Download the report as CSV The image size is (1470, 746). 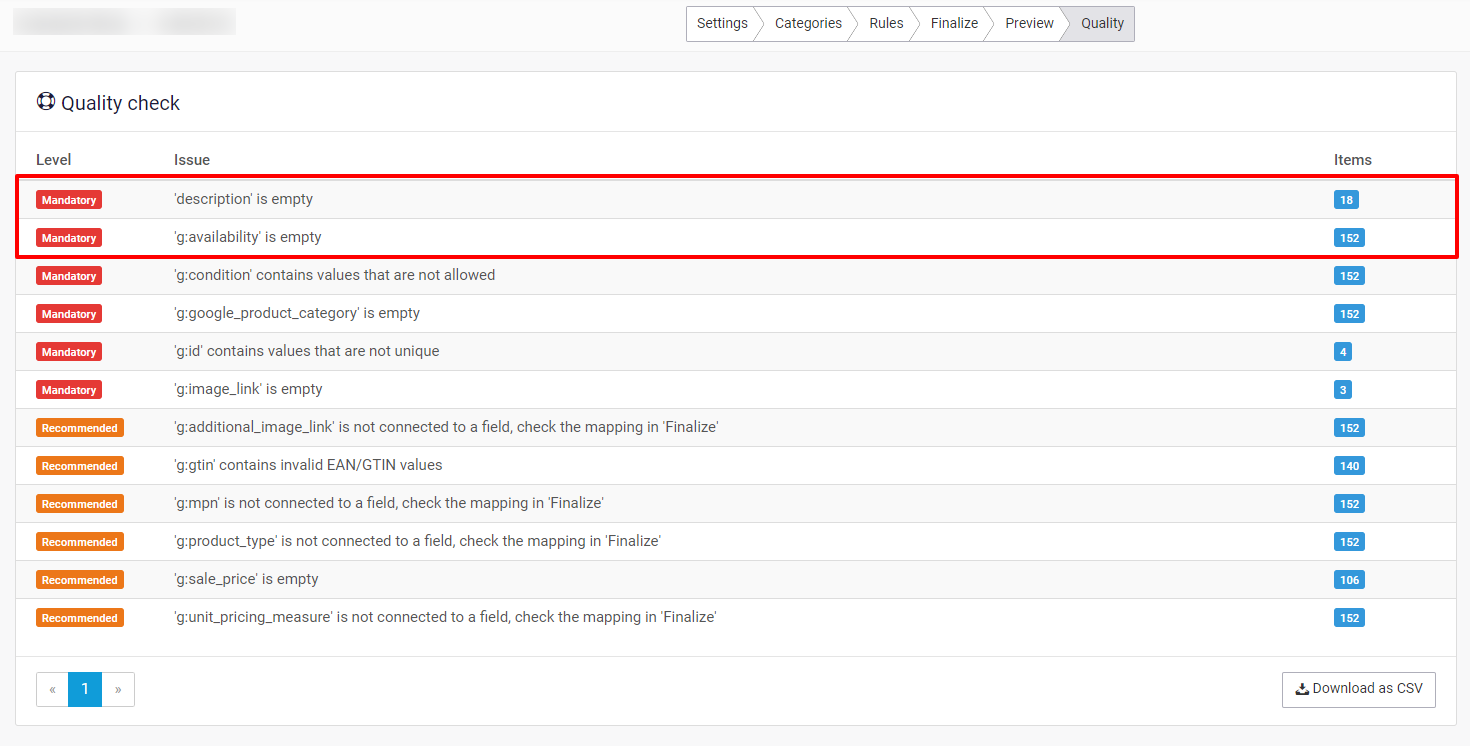(x=1358, y=689)
